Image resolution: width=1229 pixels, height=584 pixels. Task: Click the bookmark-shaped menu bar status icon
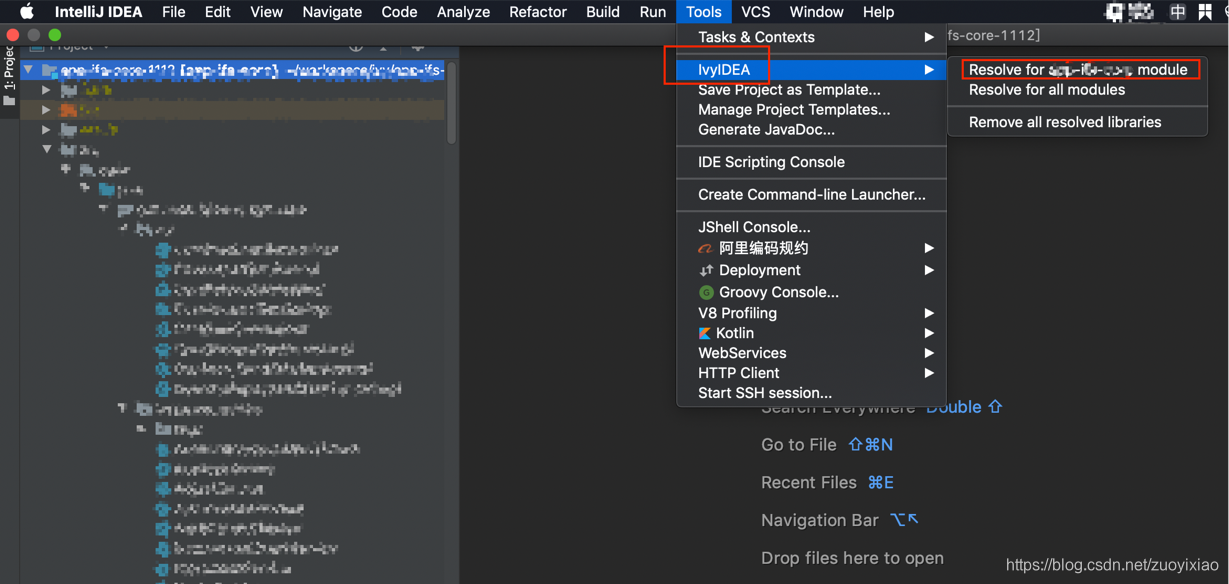(x=1206, y=12)
